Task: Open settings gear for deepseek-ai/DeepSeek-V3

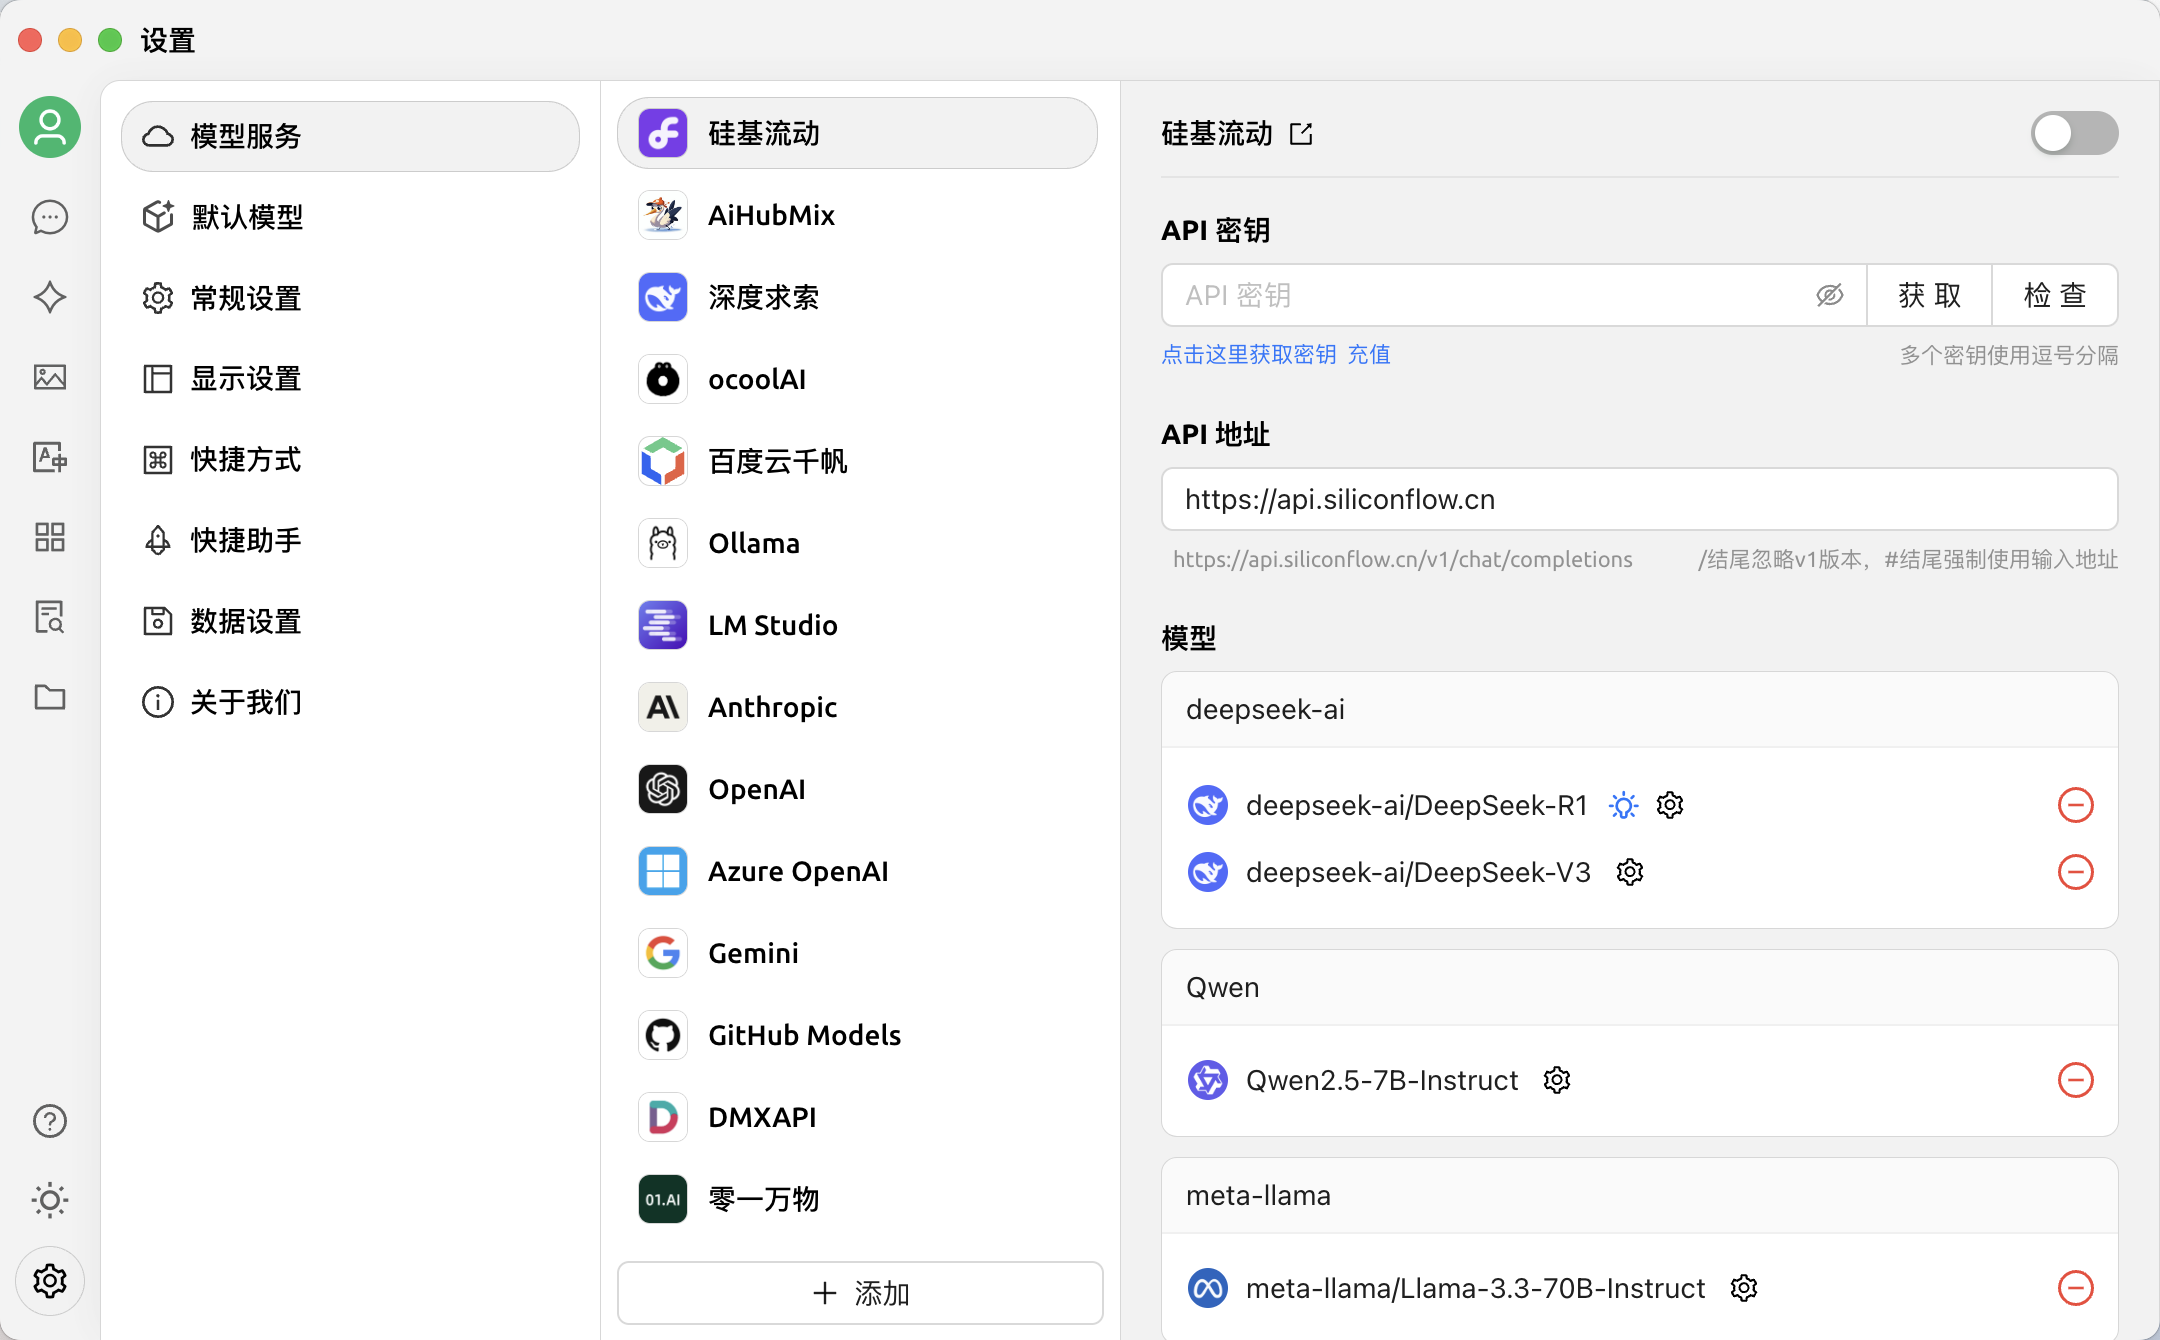Action: tap(1630, 872)
